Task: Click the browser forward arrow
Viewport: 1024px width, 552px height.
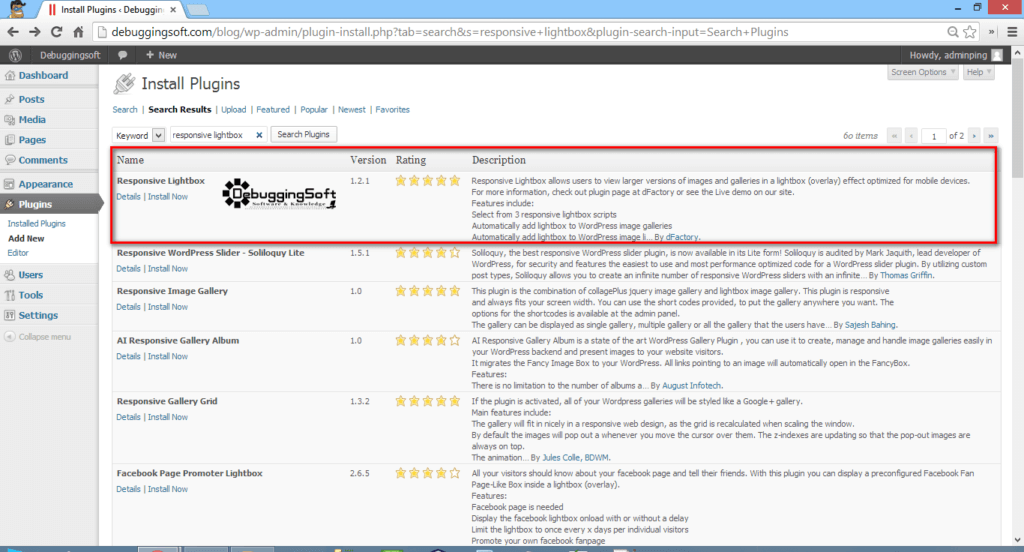Action: pyautogui.click(x=35, y=32)
